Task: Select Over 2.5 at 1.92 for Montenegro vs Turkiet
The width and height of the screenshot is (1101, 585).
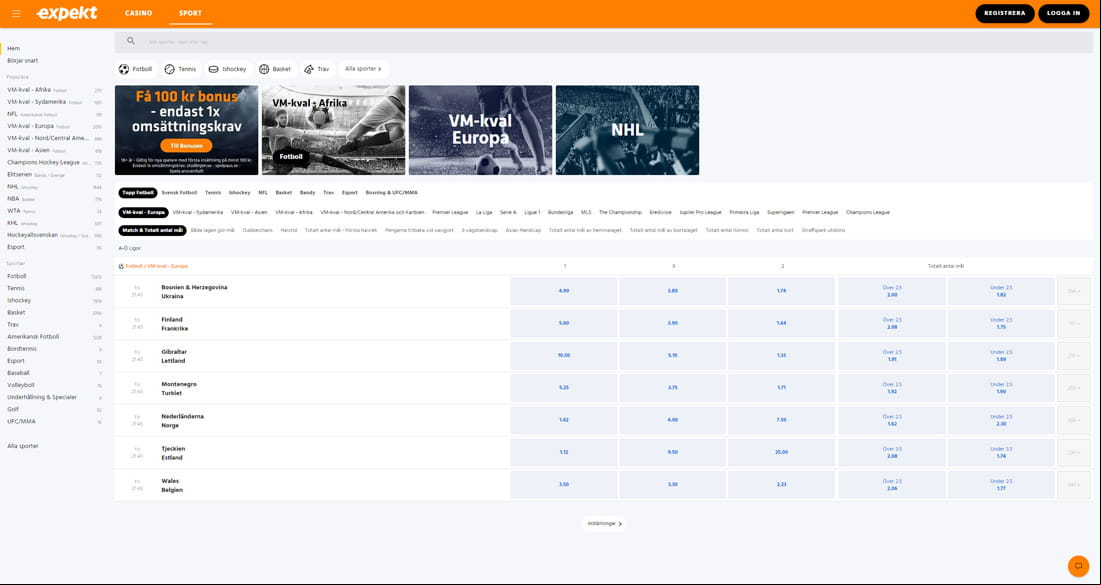Action: click(x=892, y=388)
